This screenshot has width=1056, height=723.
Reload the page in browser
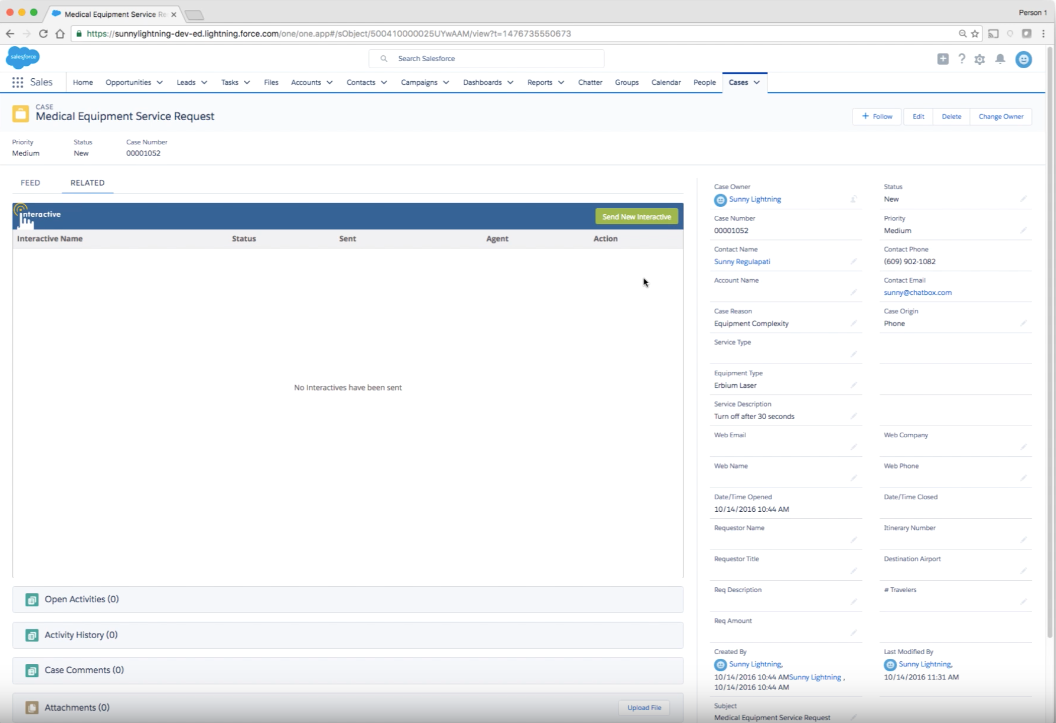43,34
